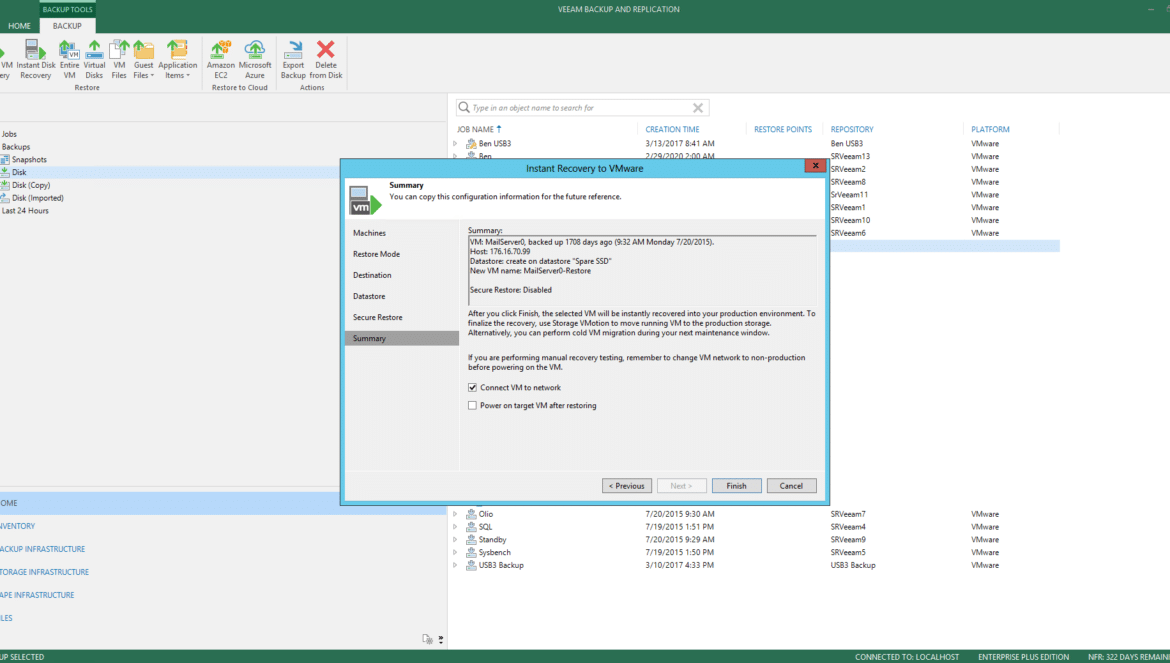1170x663 pixels.
Task: Open Virtual Disks restore option
Action: coord(94,59)
